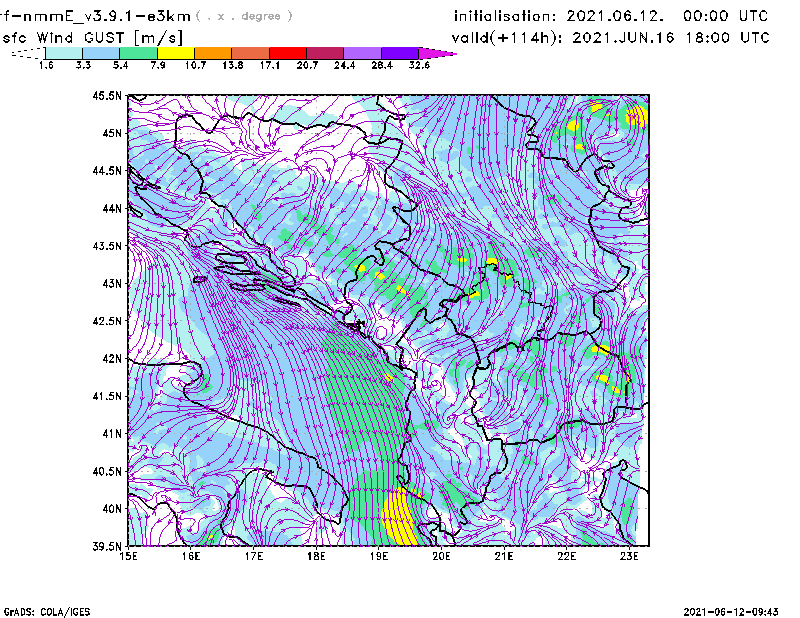This screenshot has width=800, height=618.
Task: Click the 41N latitude label
Action: click(112, 434)
